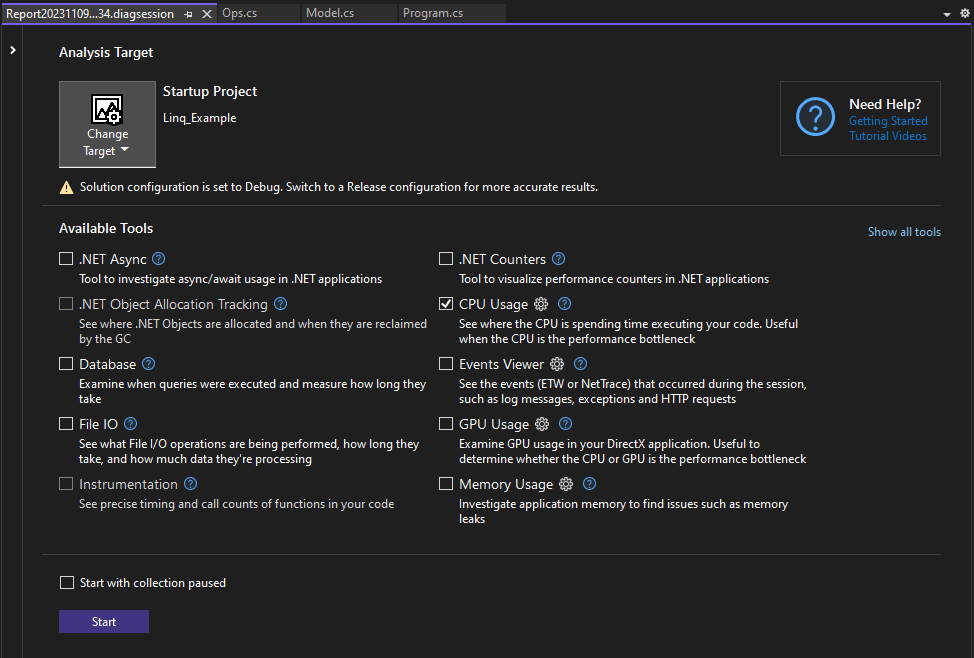This screenshot has height=658, width=974.
Task: Open GPU Usage settings gear
Action: pos(541,423)
